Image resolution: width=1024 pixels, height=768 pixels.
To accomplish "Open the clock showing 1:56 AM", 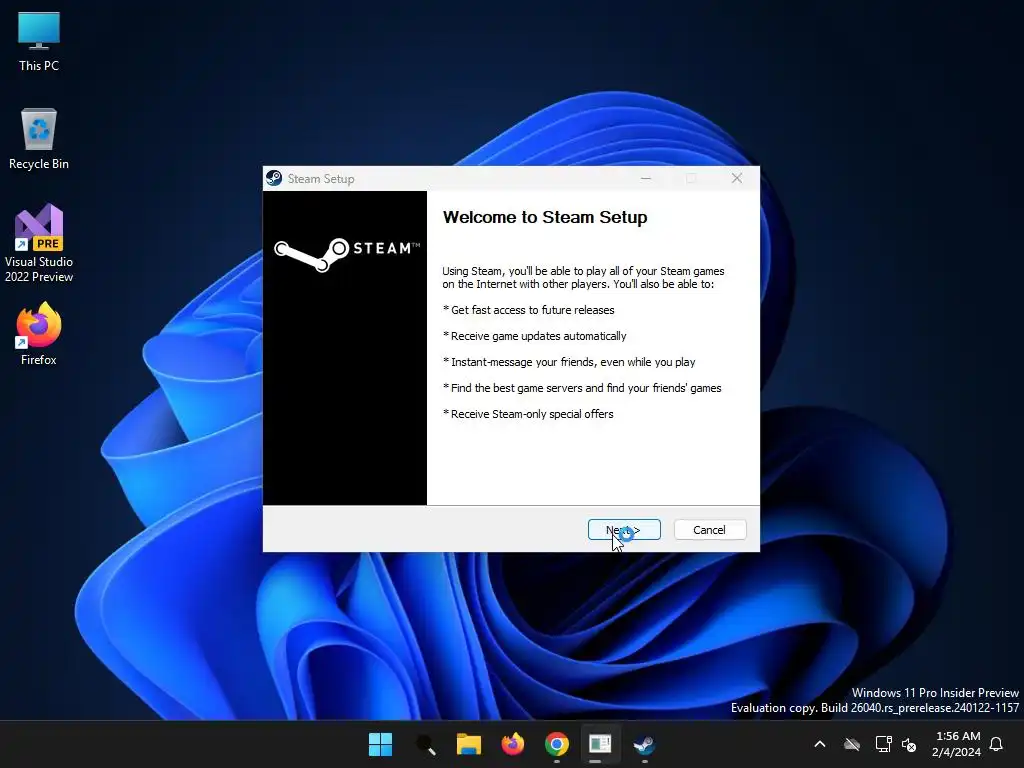I will (957, 744).
